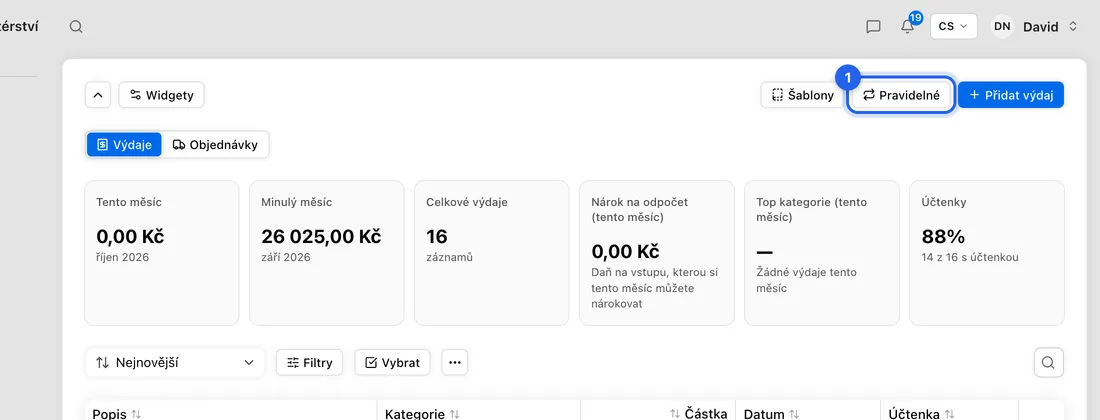
Task: Click the Top kategorie card
Action: pyautogui.click(x=821, y=253)
